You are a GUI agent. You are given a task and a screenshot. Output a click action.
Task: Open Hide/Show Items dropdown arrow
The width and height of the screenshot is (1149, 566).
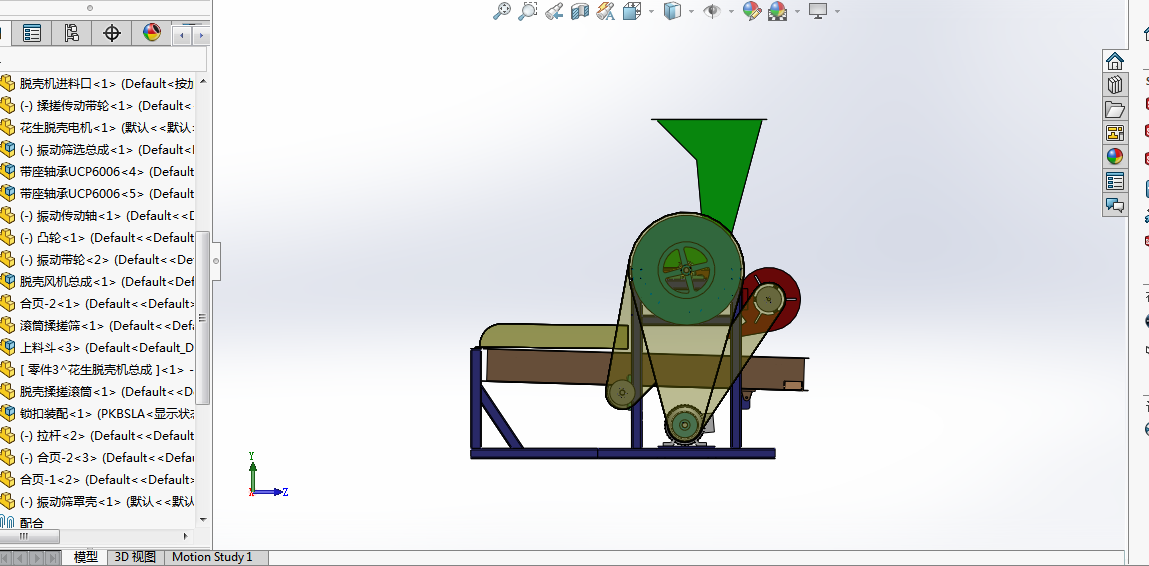(731, 12)
